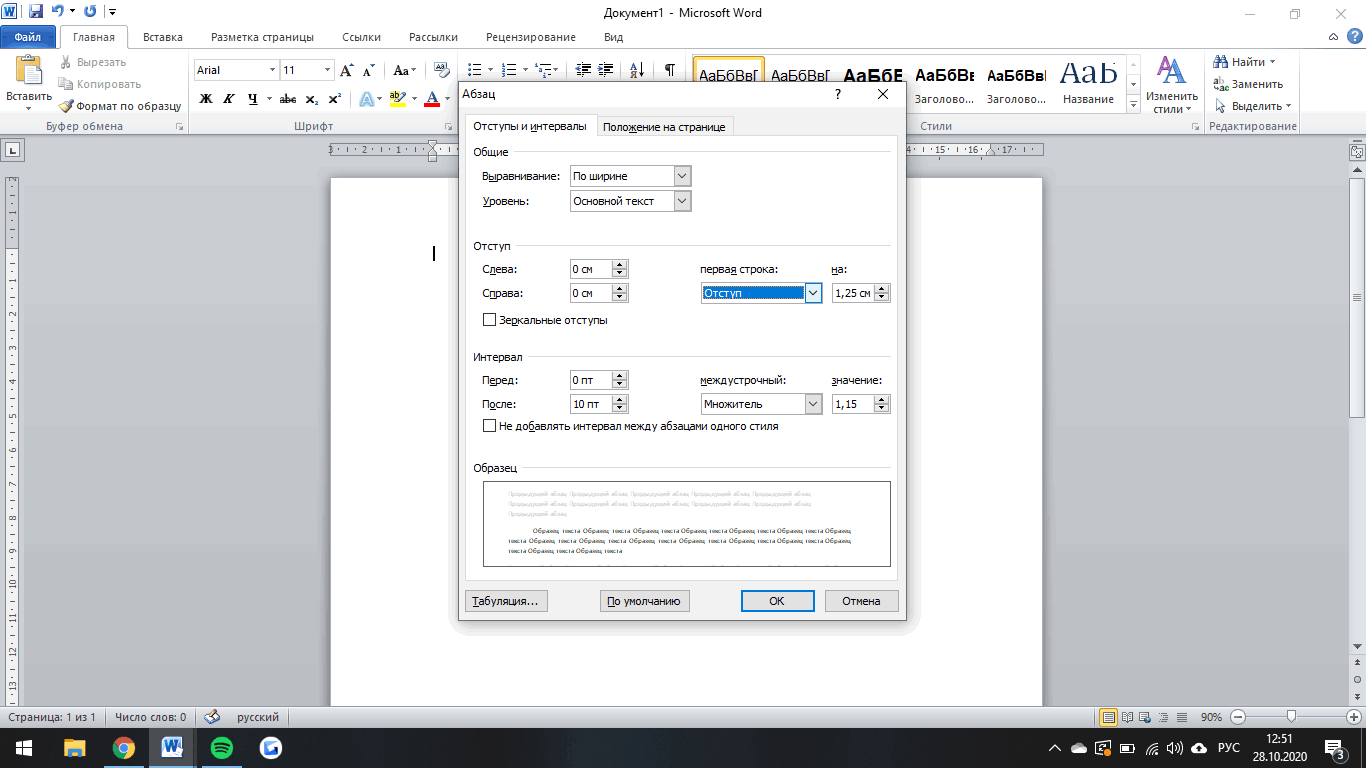Click the Табуляция... button
Viewport: 1366px width, 768px height.
click(x=506, y=601)
